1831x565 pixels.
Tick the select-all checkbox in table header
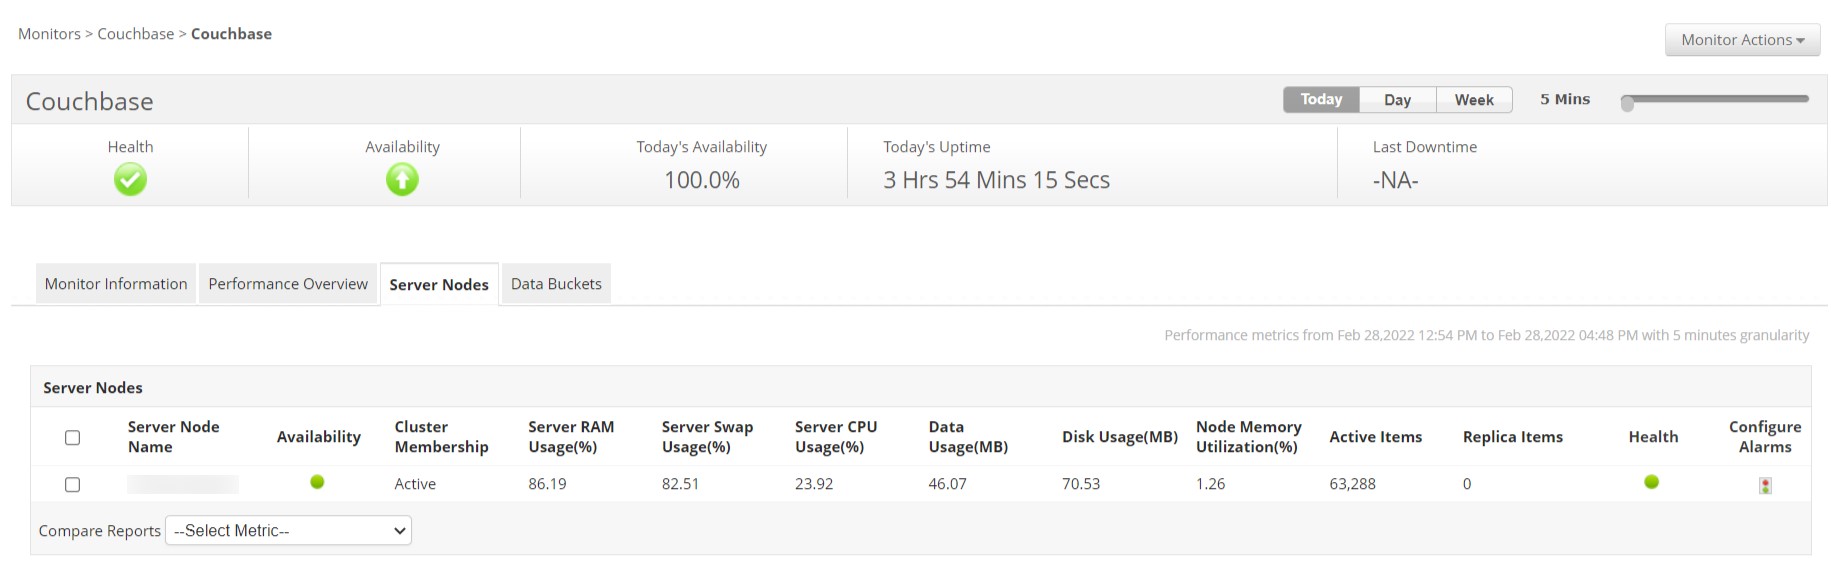coord(72,438)
